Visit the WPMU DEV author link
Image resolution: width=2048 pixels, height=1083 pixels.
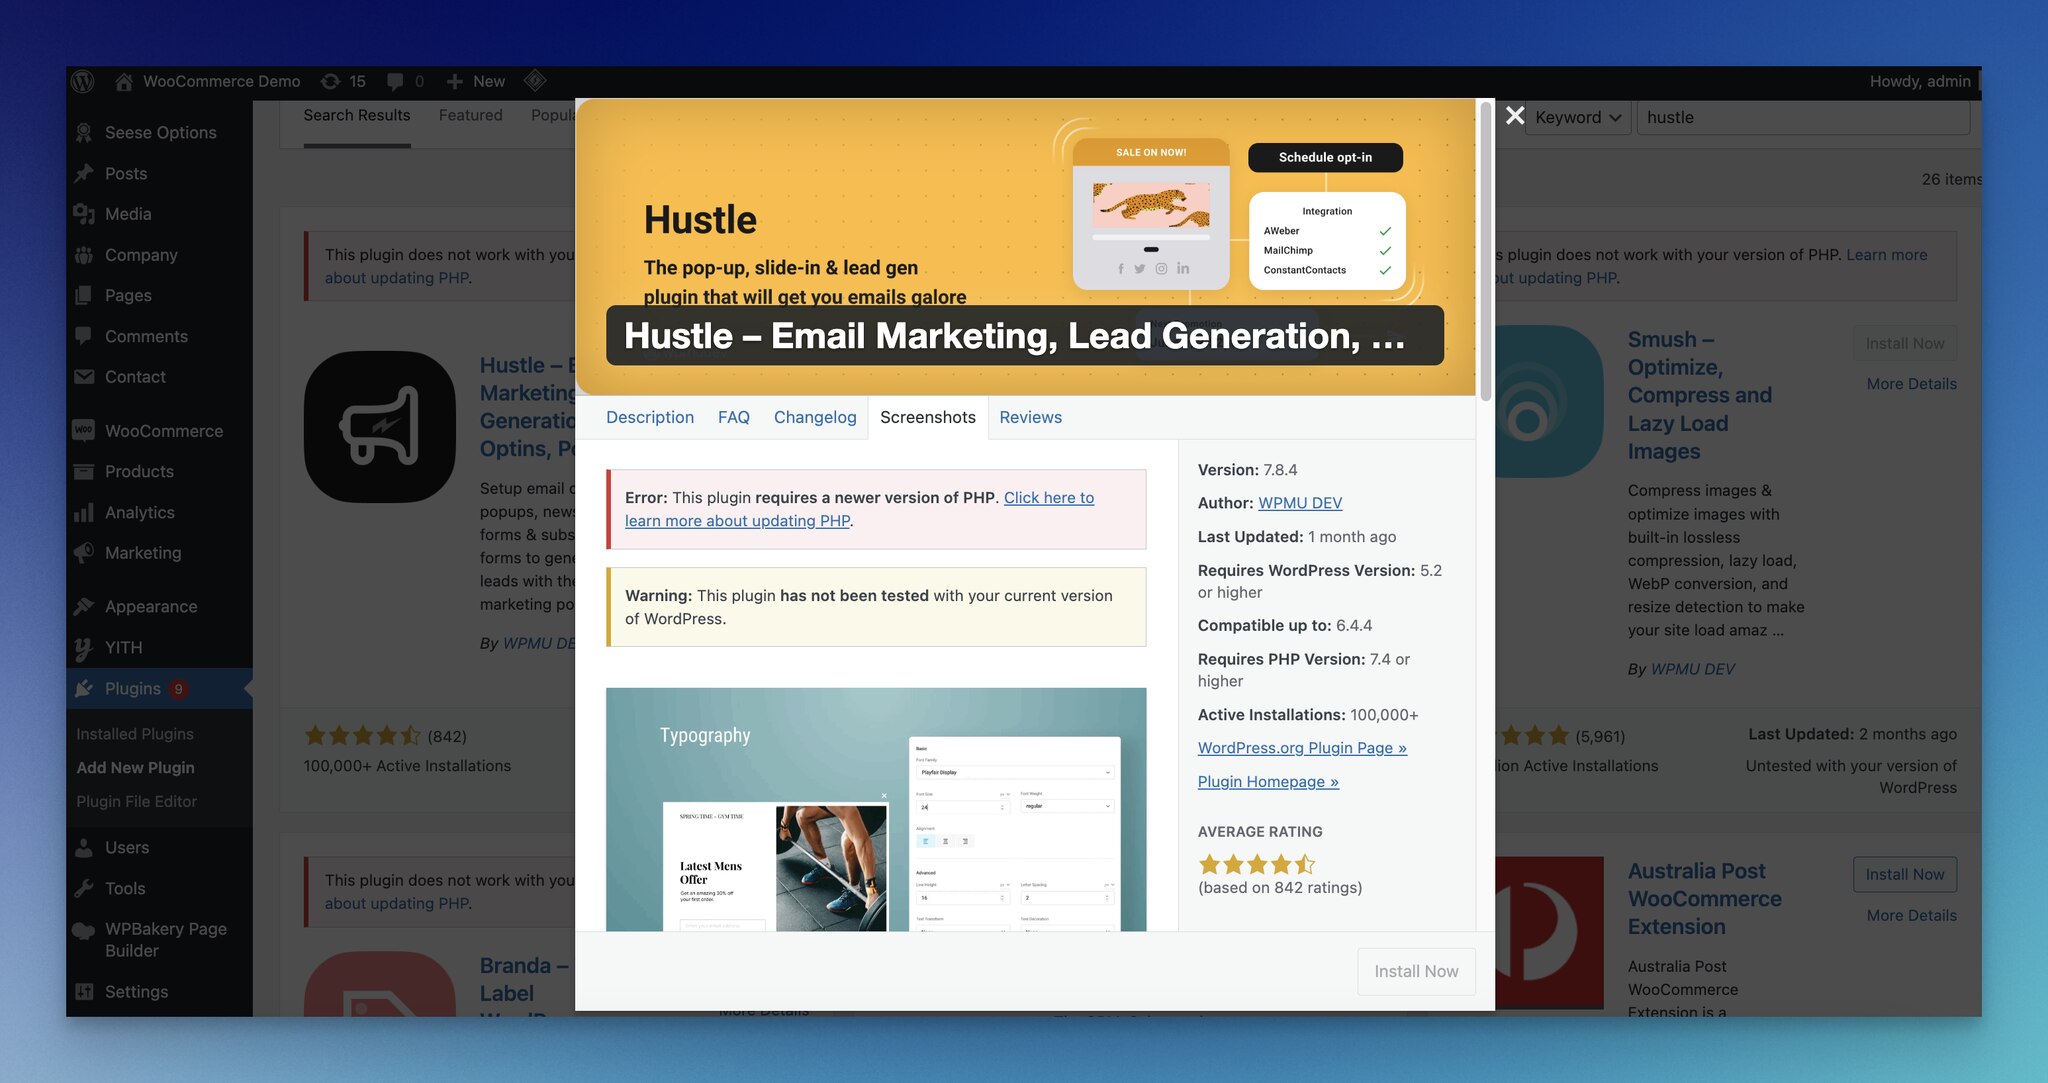(x=1300, y=503)
